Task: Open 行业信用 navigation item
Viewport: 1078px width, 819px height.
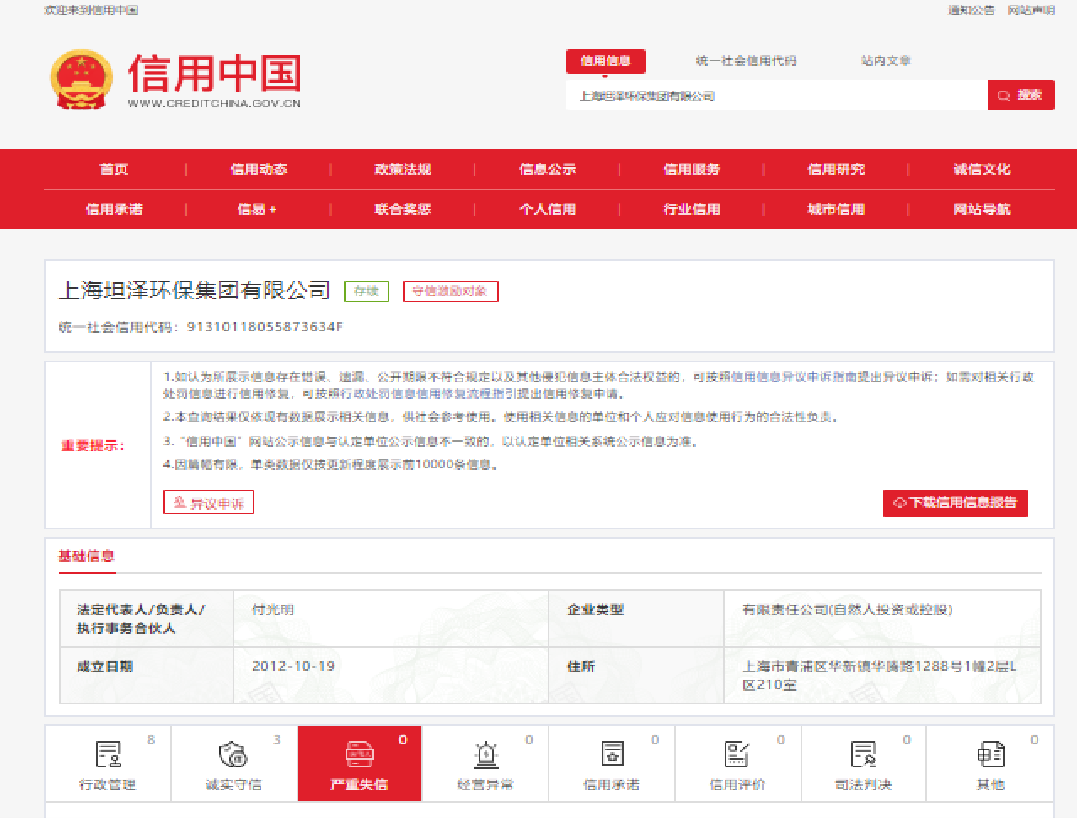Action: [x=692, y=209]
